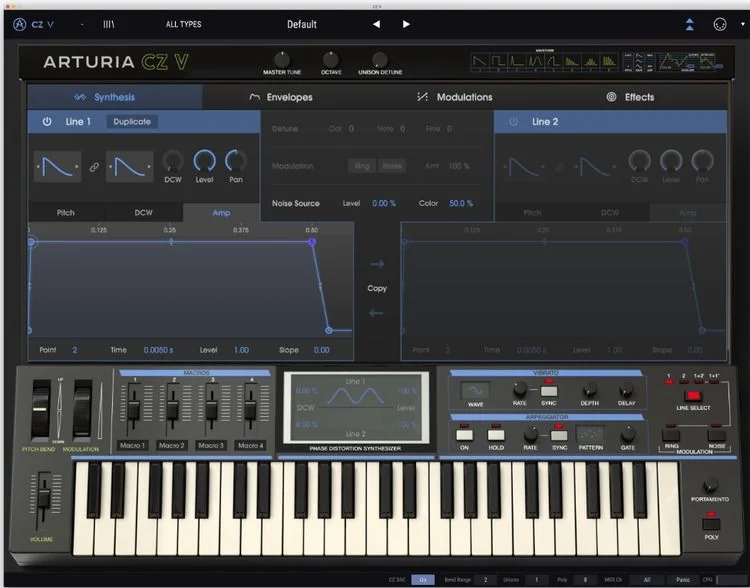Go to the next preset arrow
750x588 pixels.
point(406,24)
